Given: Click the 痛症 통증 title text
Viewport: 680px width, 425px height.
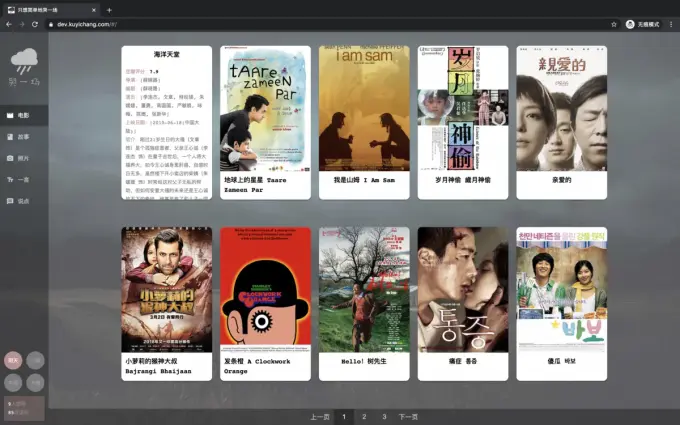Looking at the screenshot, I should point(463,361).
